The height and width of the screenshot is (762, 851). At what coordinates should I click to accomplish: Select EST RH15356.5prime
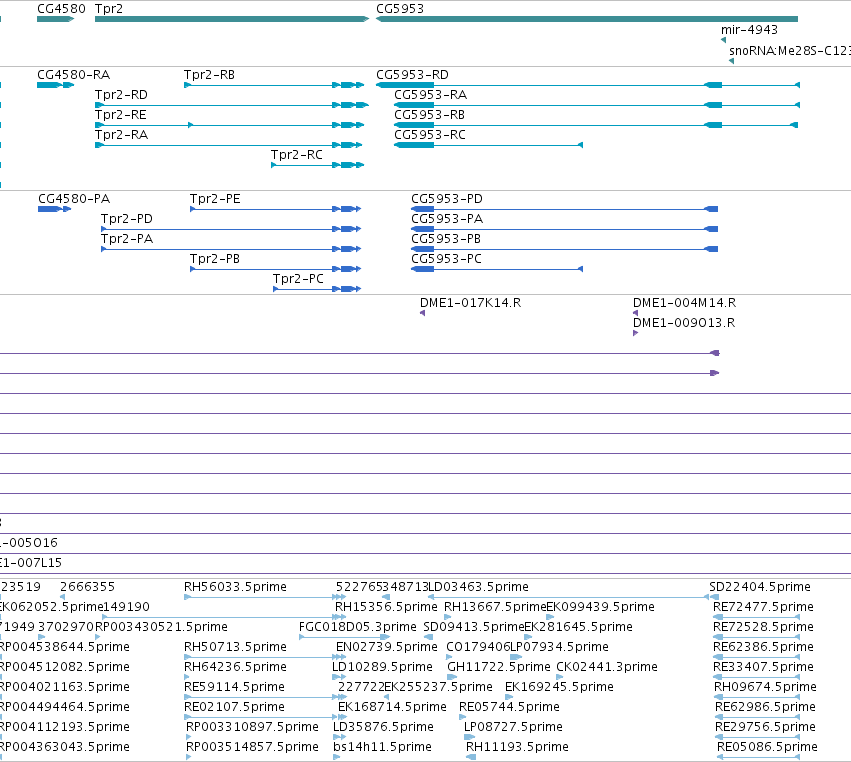[386, 607]
